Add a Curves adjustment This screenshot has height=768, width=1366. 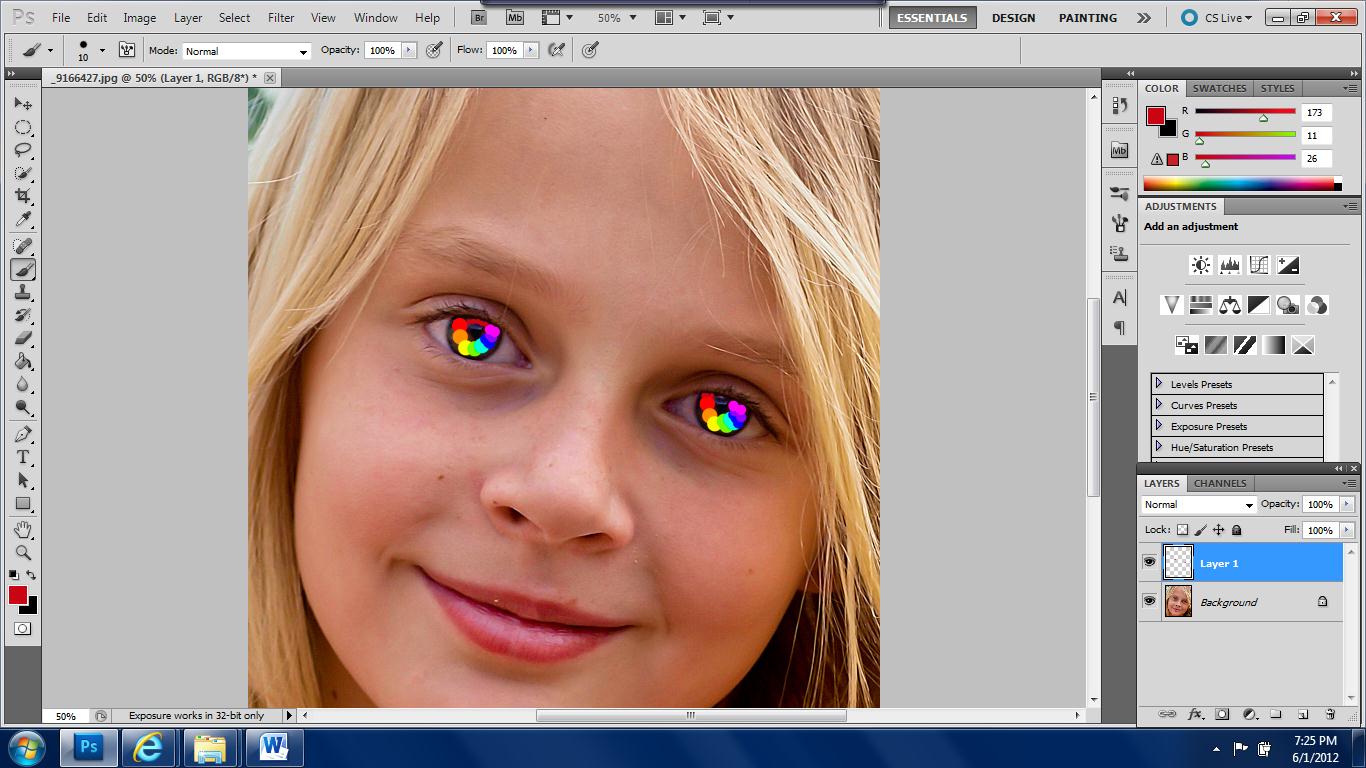(1258, 265)
